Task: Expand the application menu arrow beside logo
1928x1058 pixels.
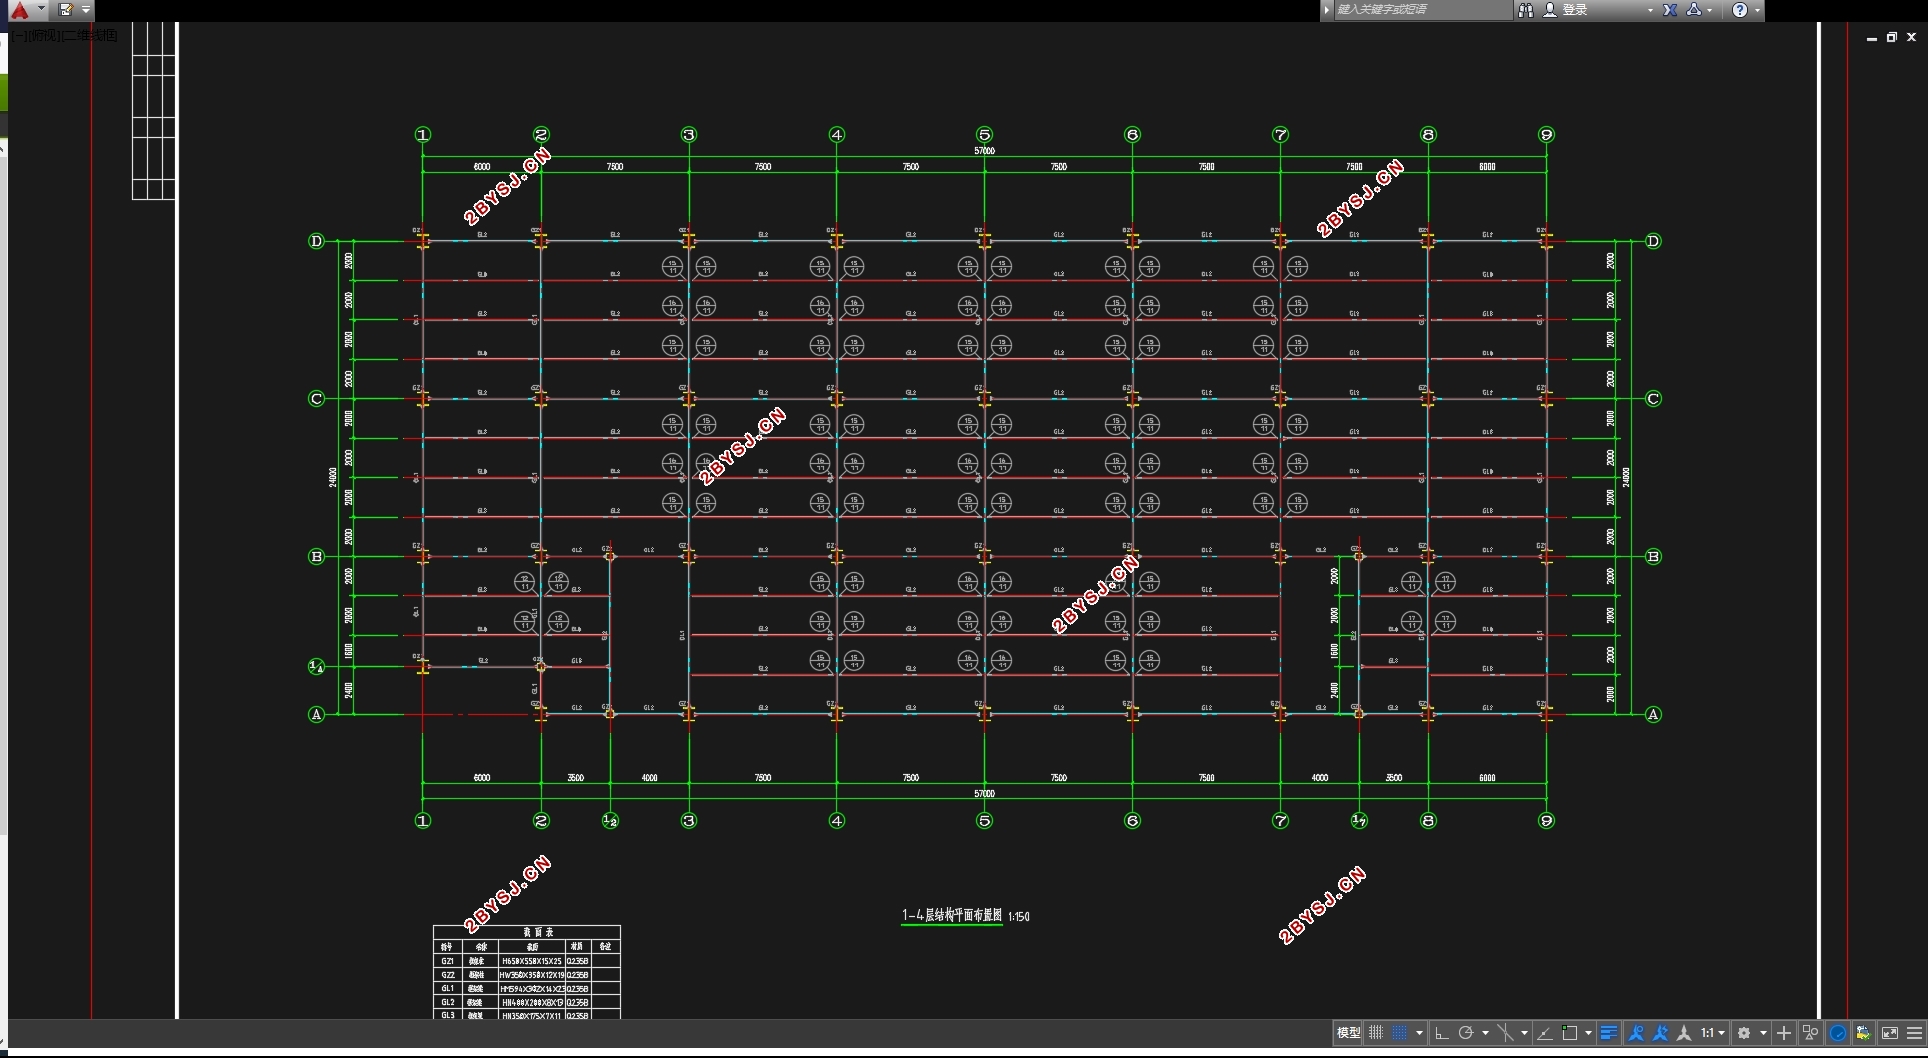Action: (41, 9)
